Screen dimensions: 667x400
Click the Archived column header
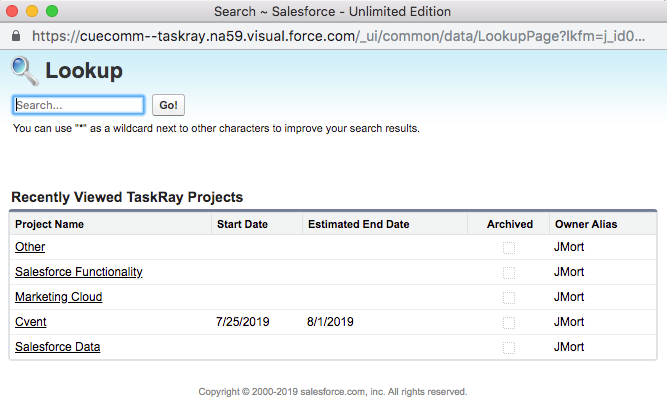point(510,224)
